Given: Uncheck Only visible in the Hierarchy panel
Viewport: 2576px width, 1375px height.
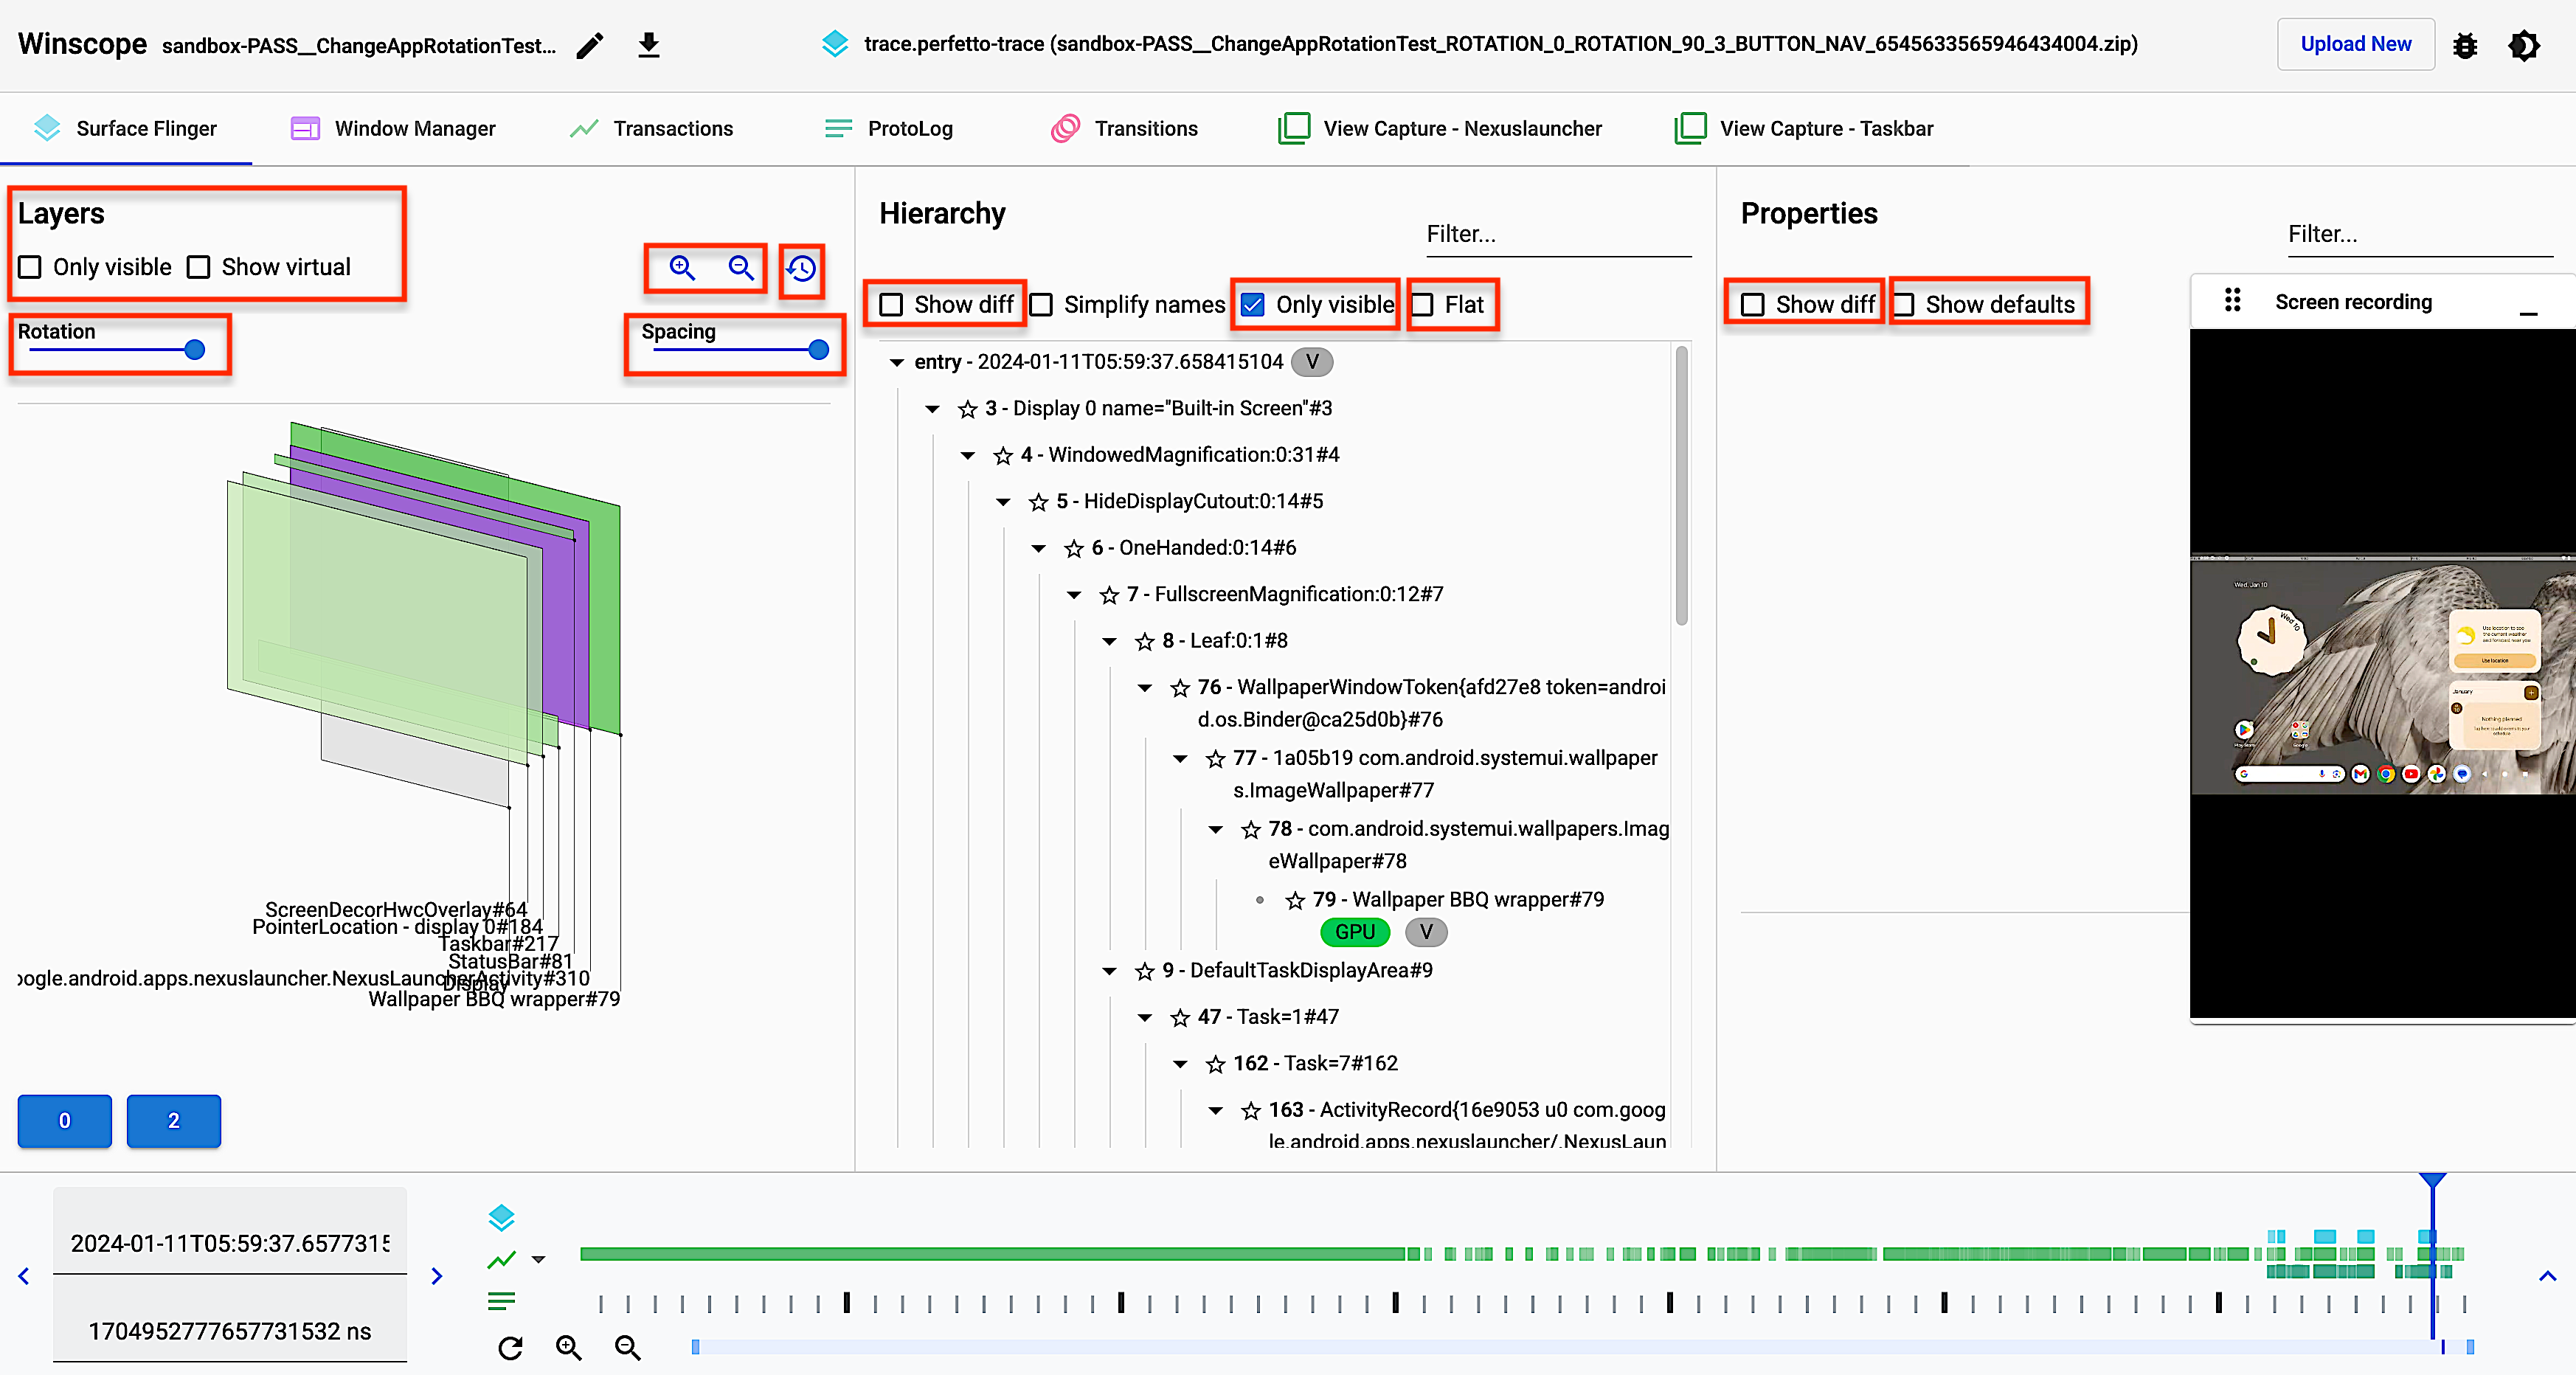Looking at the screenshot, I should click(x=1252, y=304).
